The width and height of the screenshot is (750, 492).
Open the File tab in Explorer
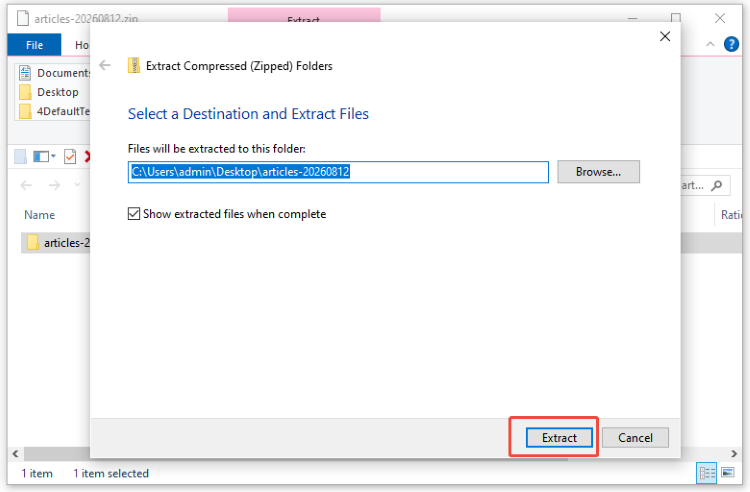pyautogui.click(x=34, y=45)
